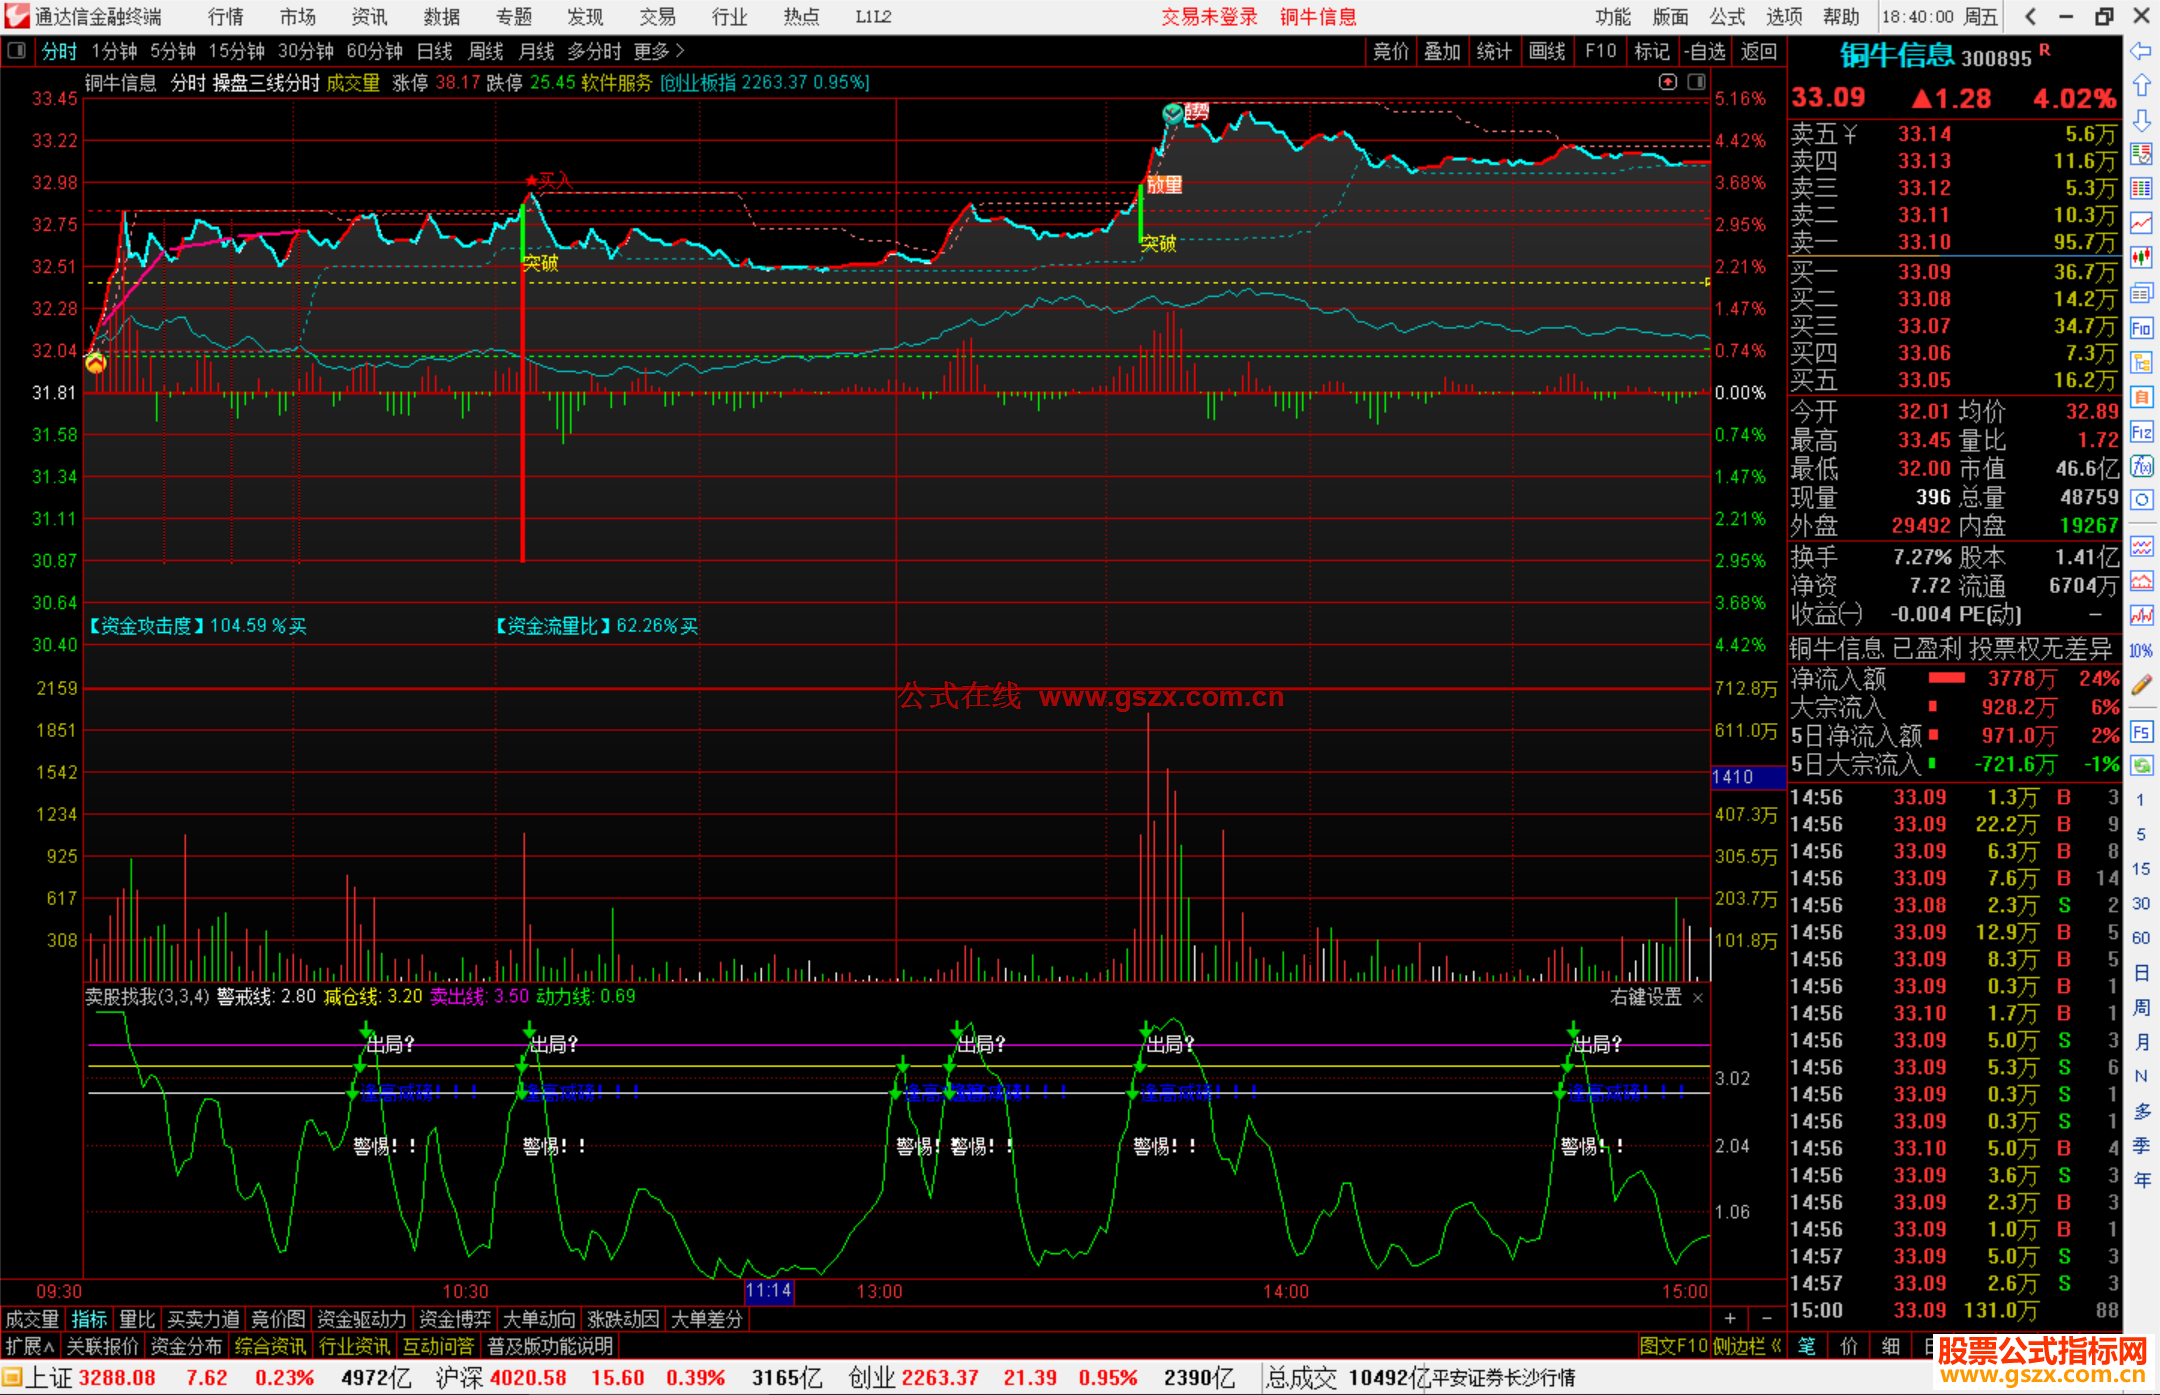The width and height of the screenshot is (2160, 1395).
Task: Toggle the left panel icon beside 分时
Action: click(16, 51)
